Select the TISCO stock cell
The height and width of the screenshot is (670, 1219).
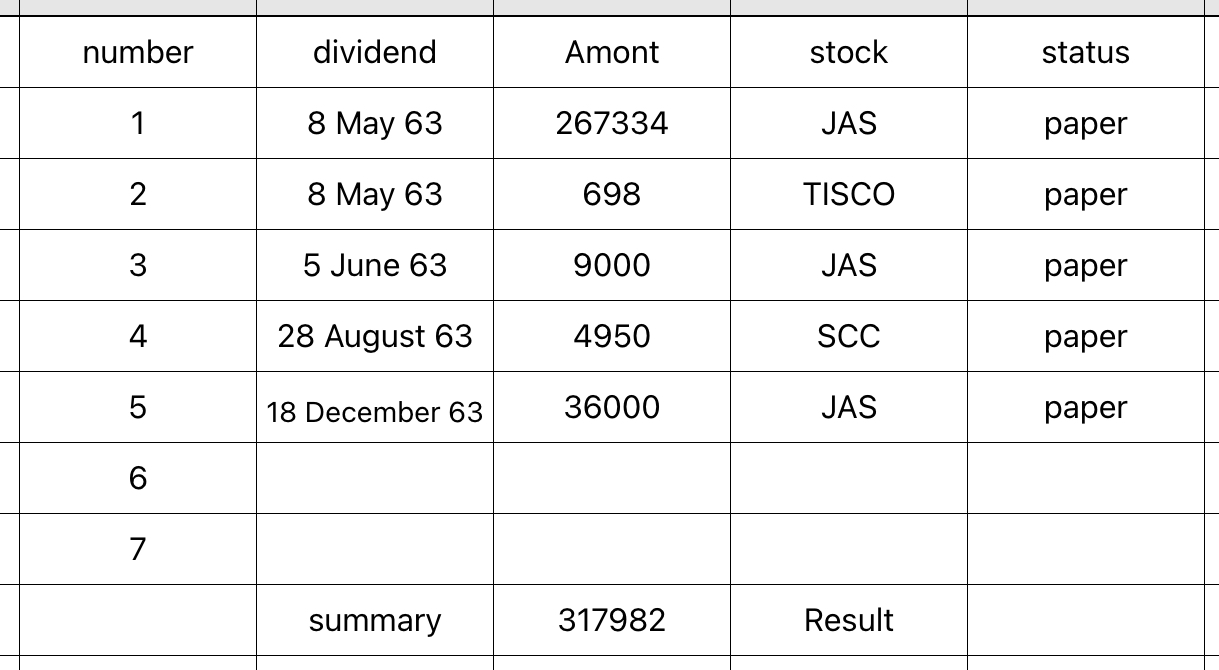click(849, 194)
